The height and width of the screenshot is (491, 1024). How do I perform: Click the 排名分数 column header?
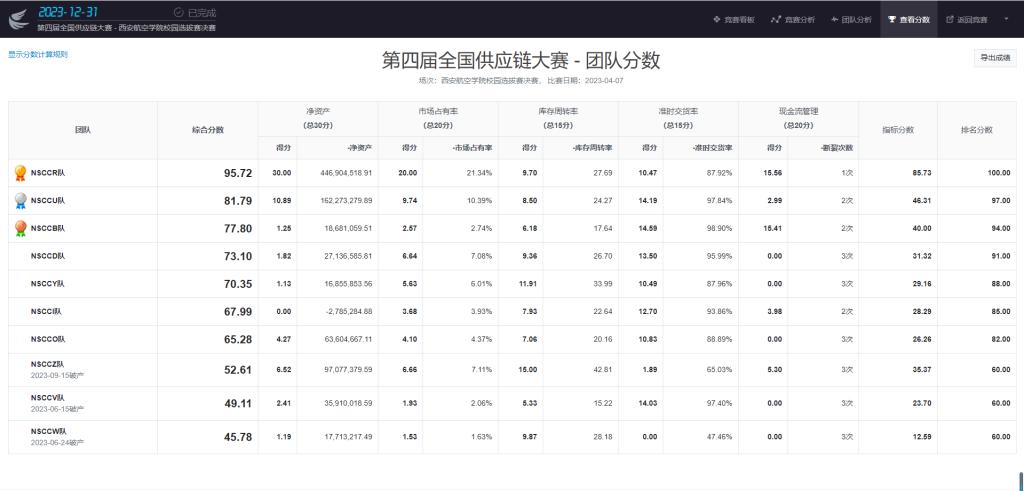(x=976, y=130)
